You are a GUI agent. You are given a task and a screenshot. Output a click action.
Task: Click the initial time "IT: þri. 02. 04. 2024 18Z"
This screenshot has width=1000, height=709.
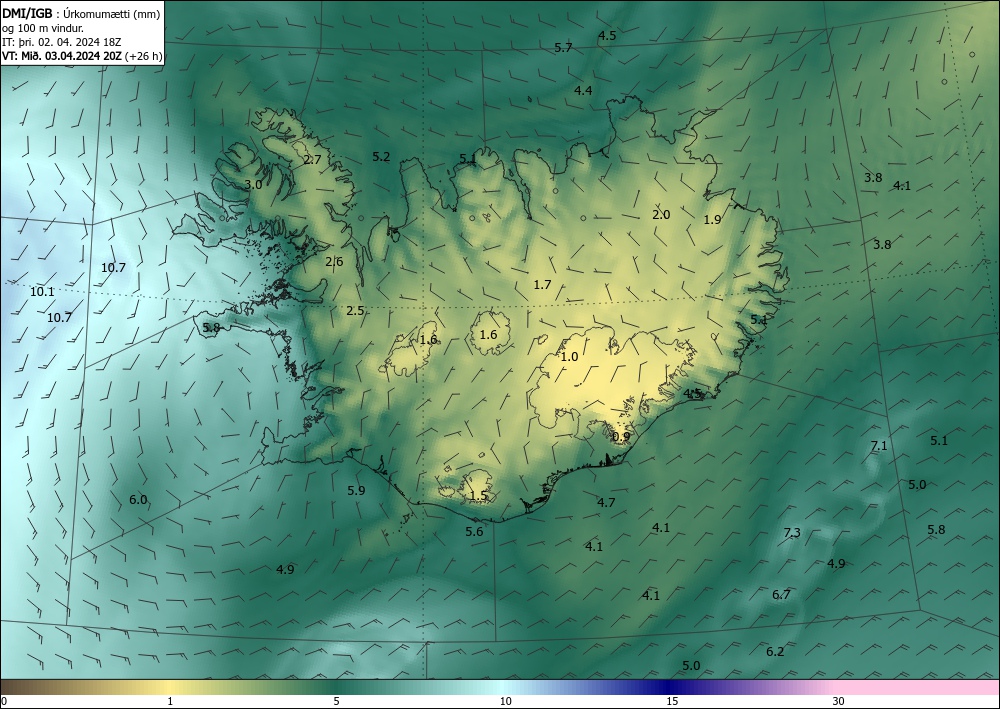tap(61, 42)
